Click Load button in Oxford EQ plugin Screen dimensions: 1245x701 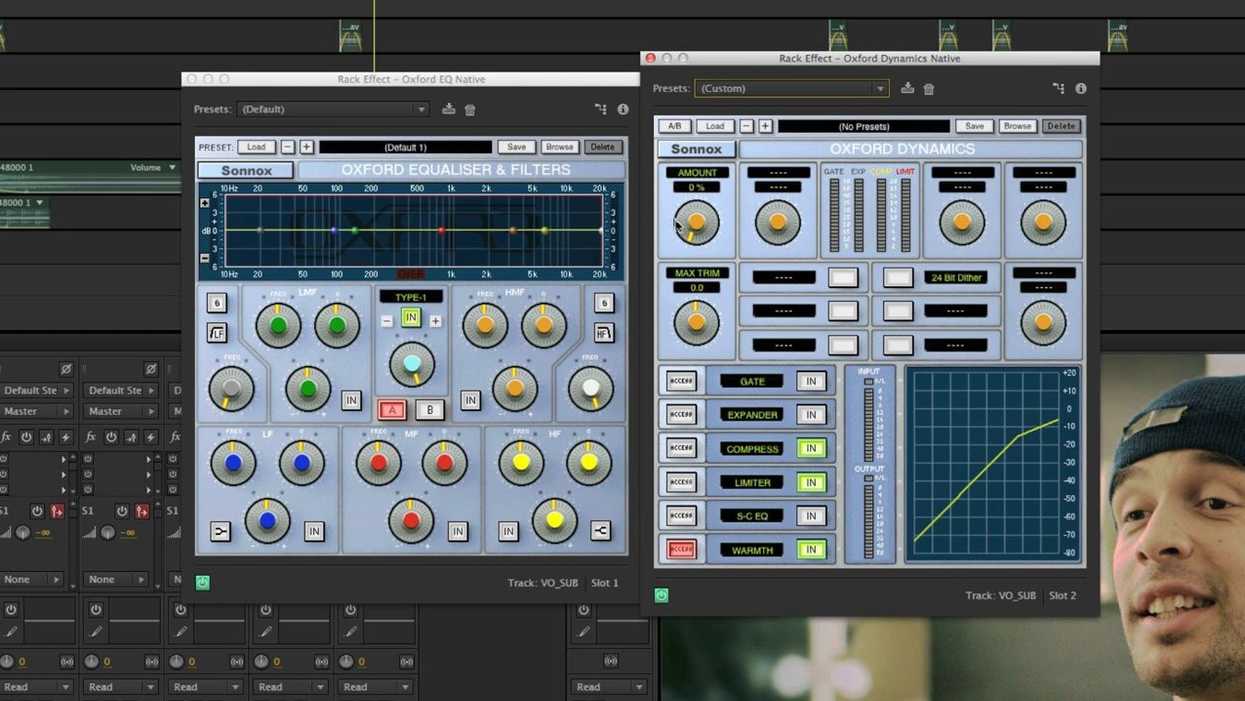[x=256, y=147]
